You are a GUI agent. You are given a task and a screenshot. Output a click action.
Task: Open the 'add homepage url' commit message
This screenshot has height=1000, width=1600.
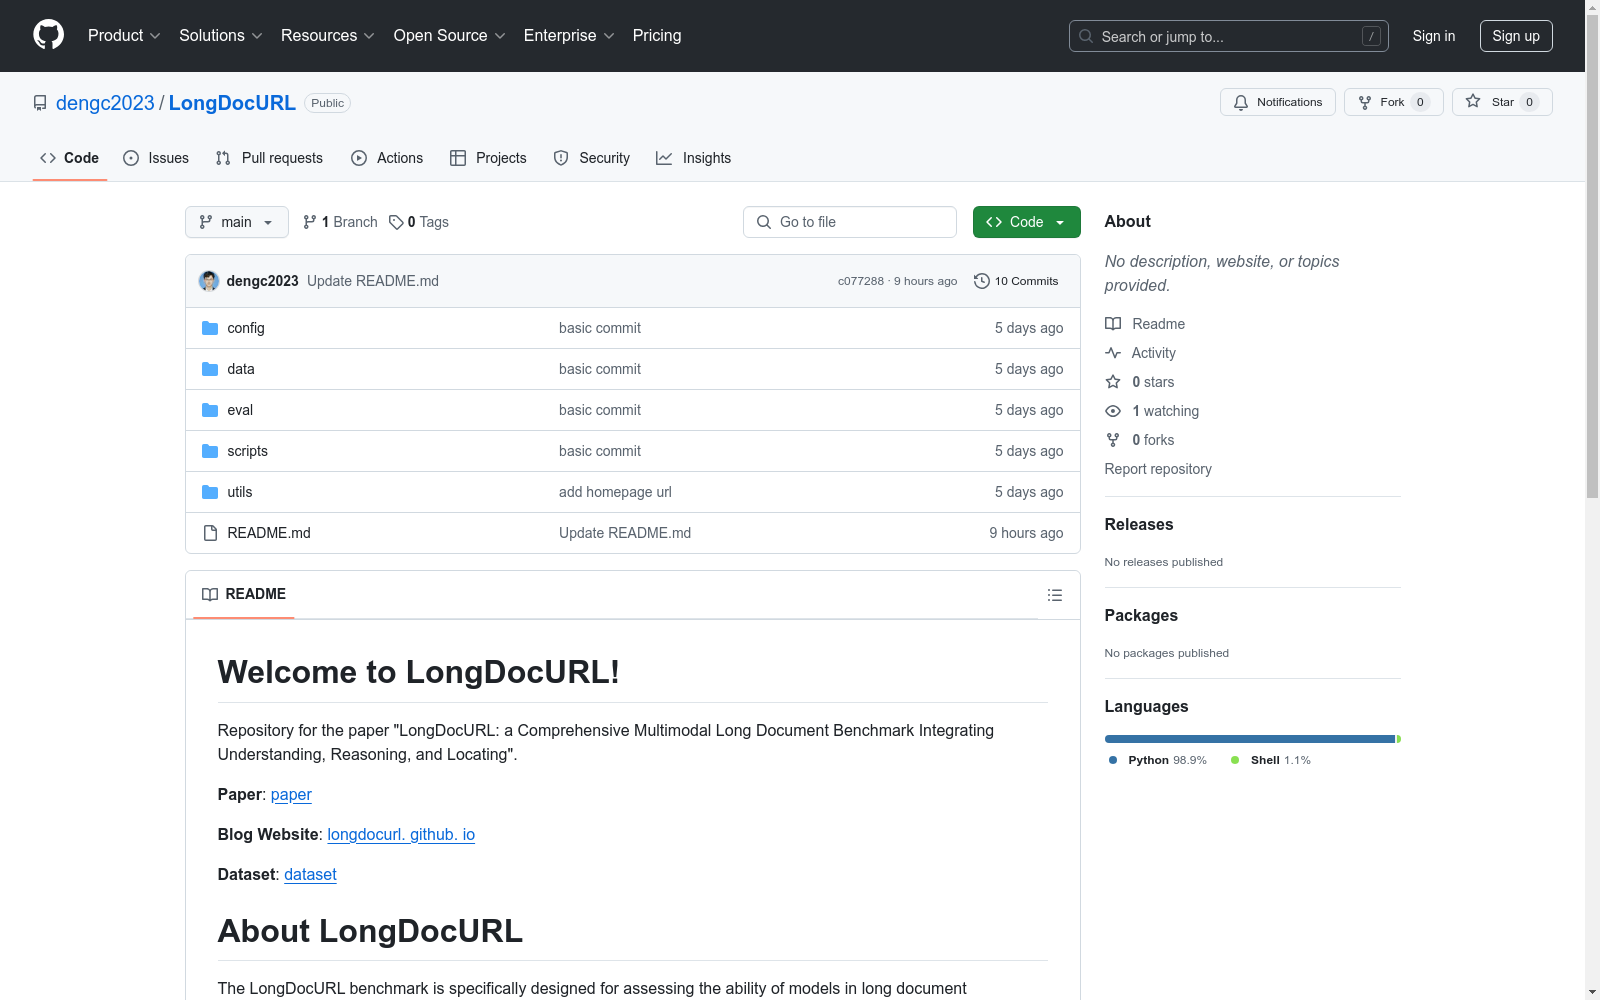click(615, 492)
